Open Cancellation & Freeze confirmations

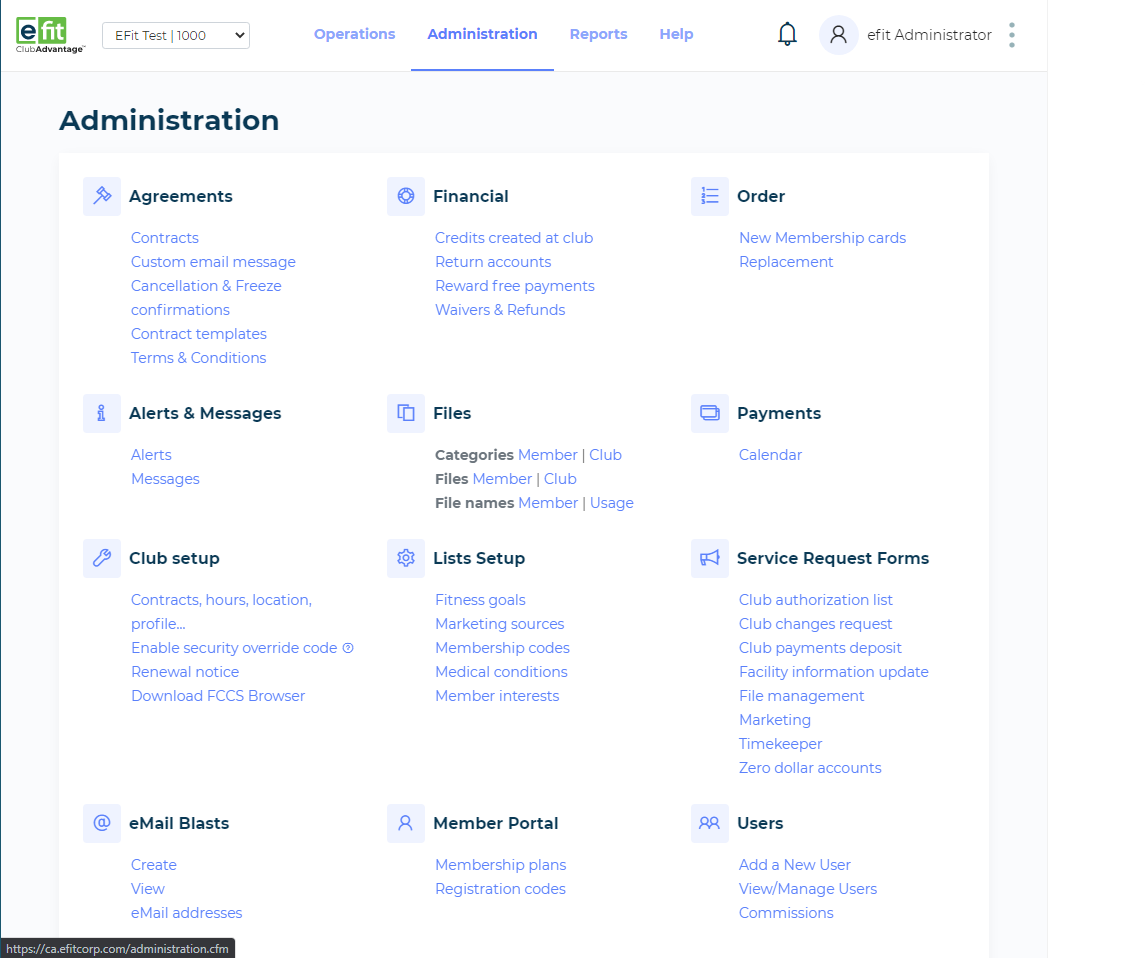[x=206, y=298]
